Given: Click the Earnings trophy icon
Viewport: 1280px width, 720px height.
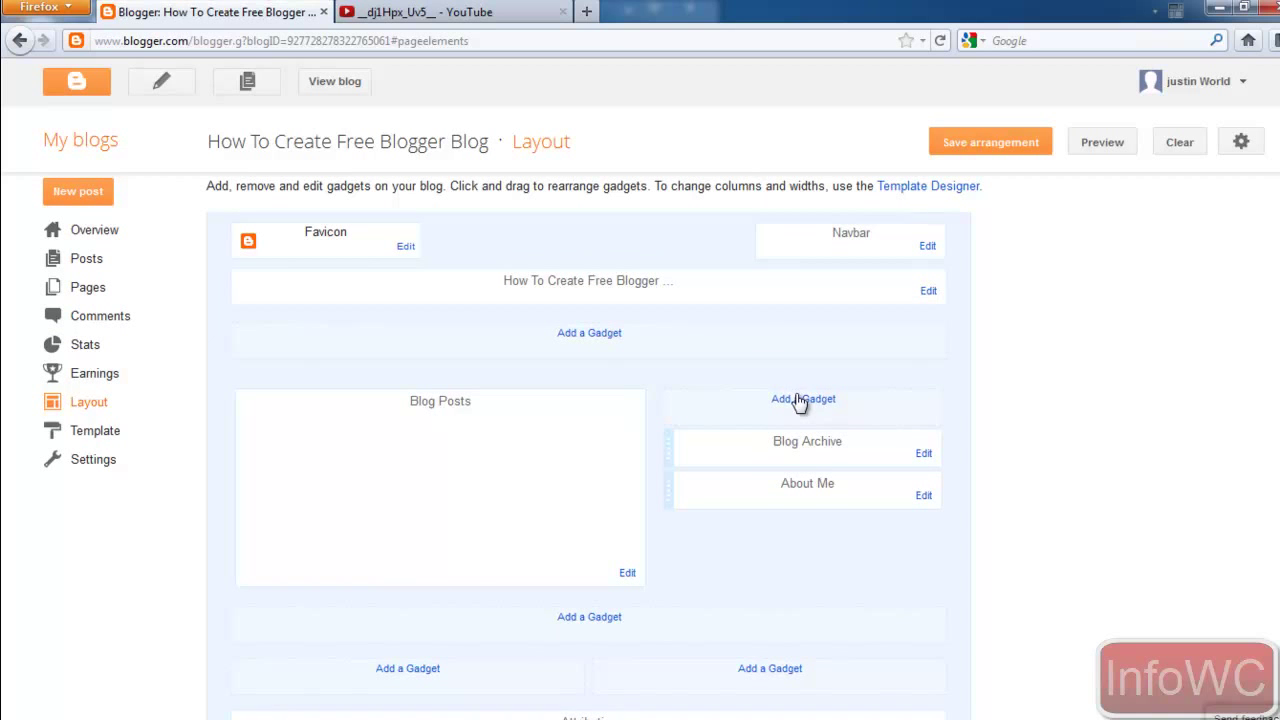Looking at the screenshot, I should pos(53,373).
